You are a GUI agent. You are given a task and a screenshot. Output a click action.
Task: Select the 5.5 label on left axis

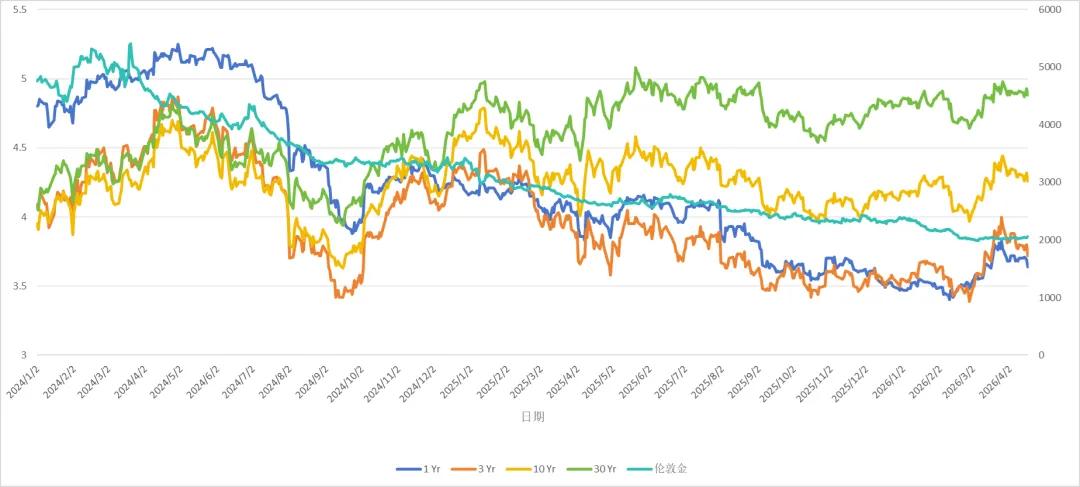pyautogui.click(x=19, y=10)
